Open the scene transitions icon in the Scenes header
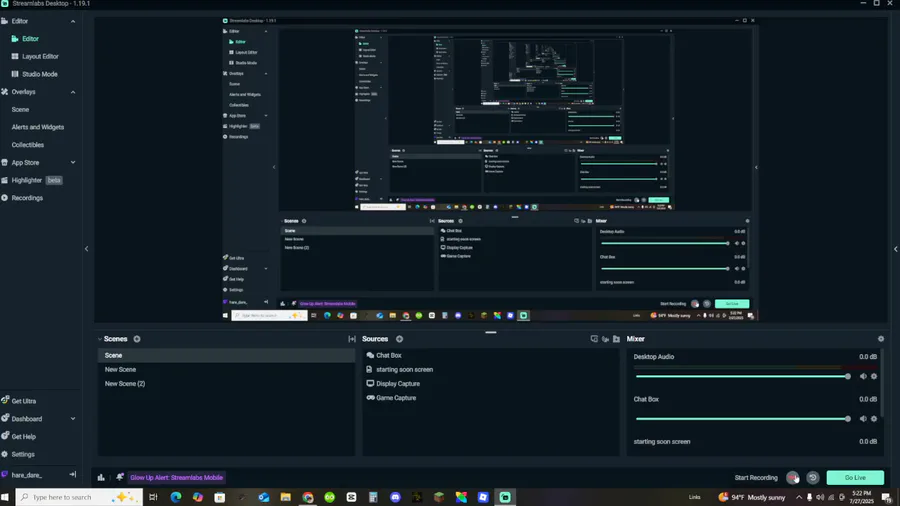This screenshot has width=900, height=506. pos(352,339)
